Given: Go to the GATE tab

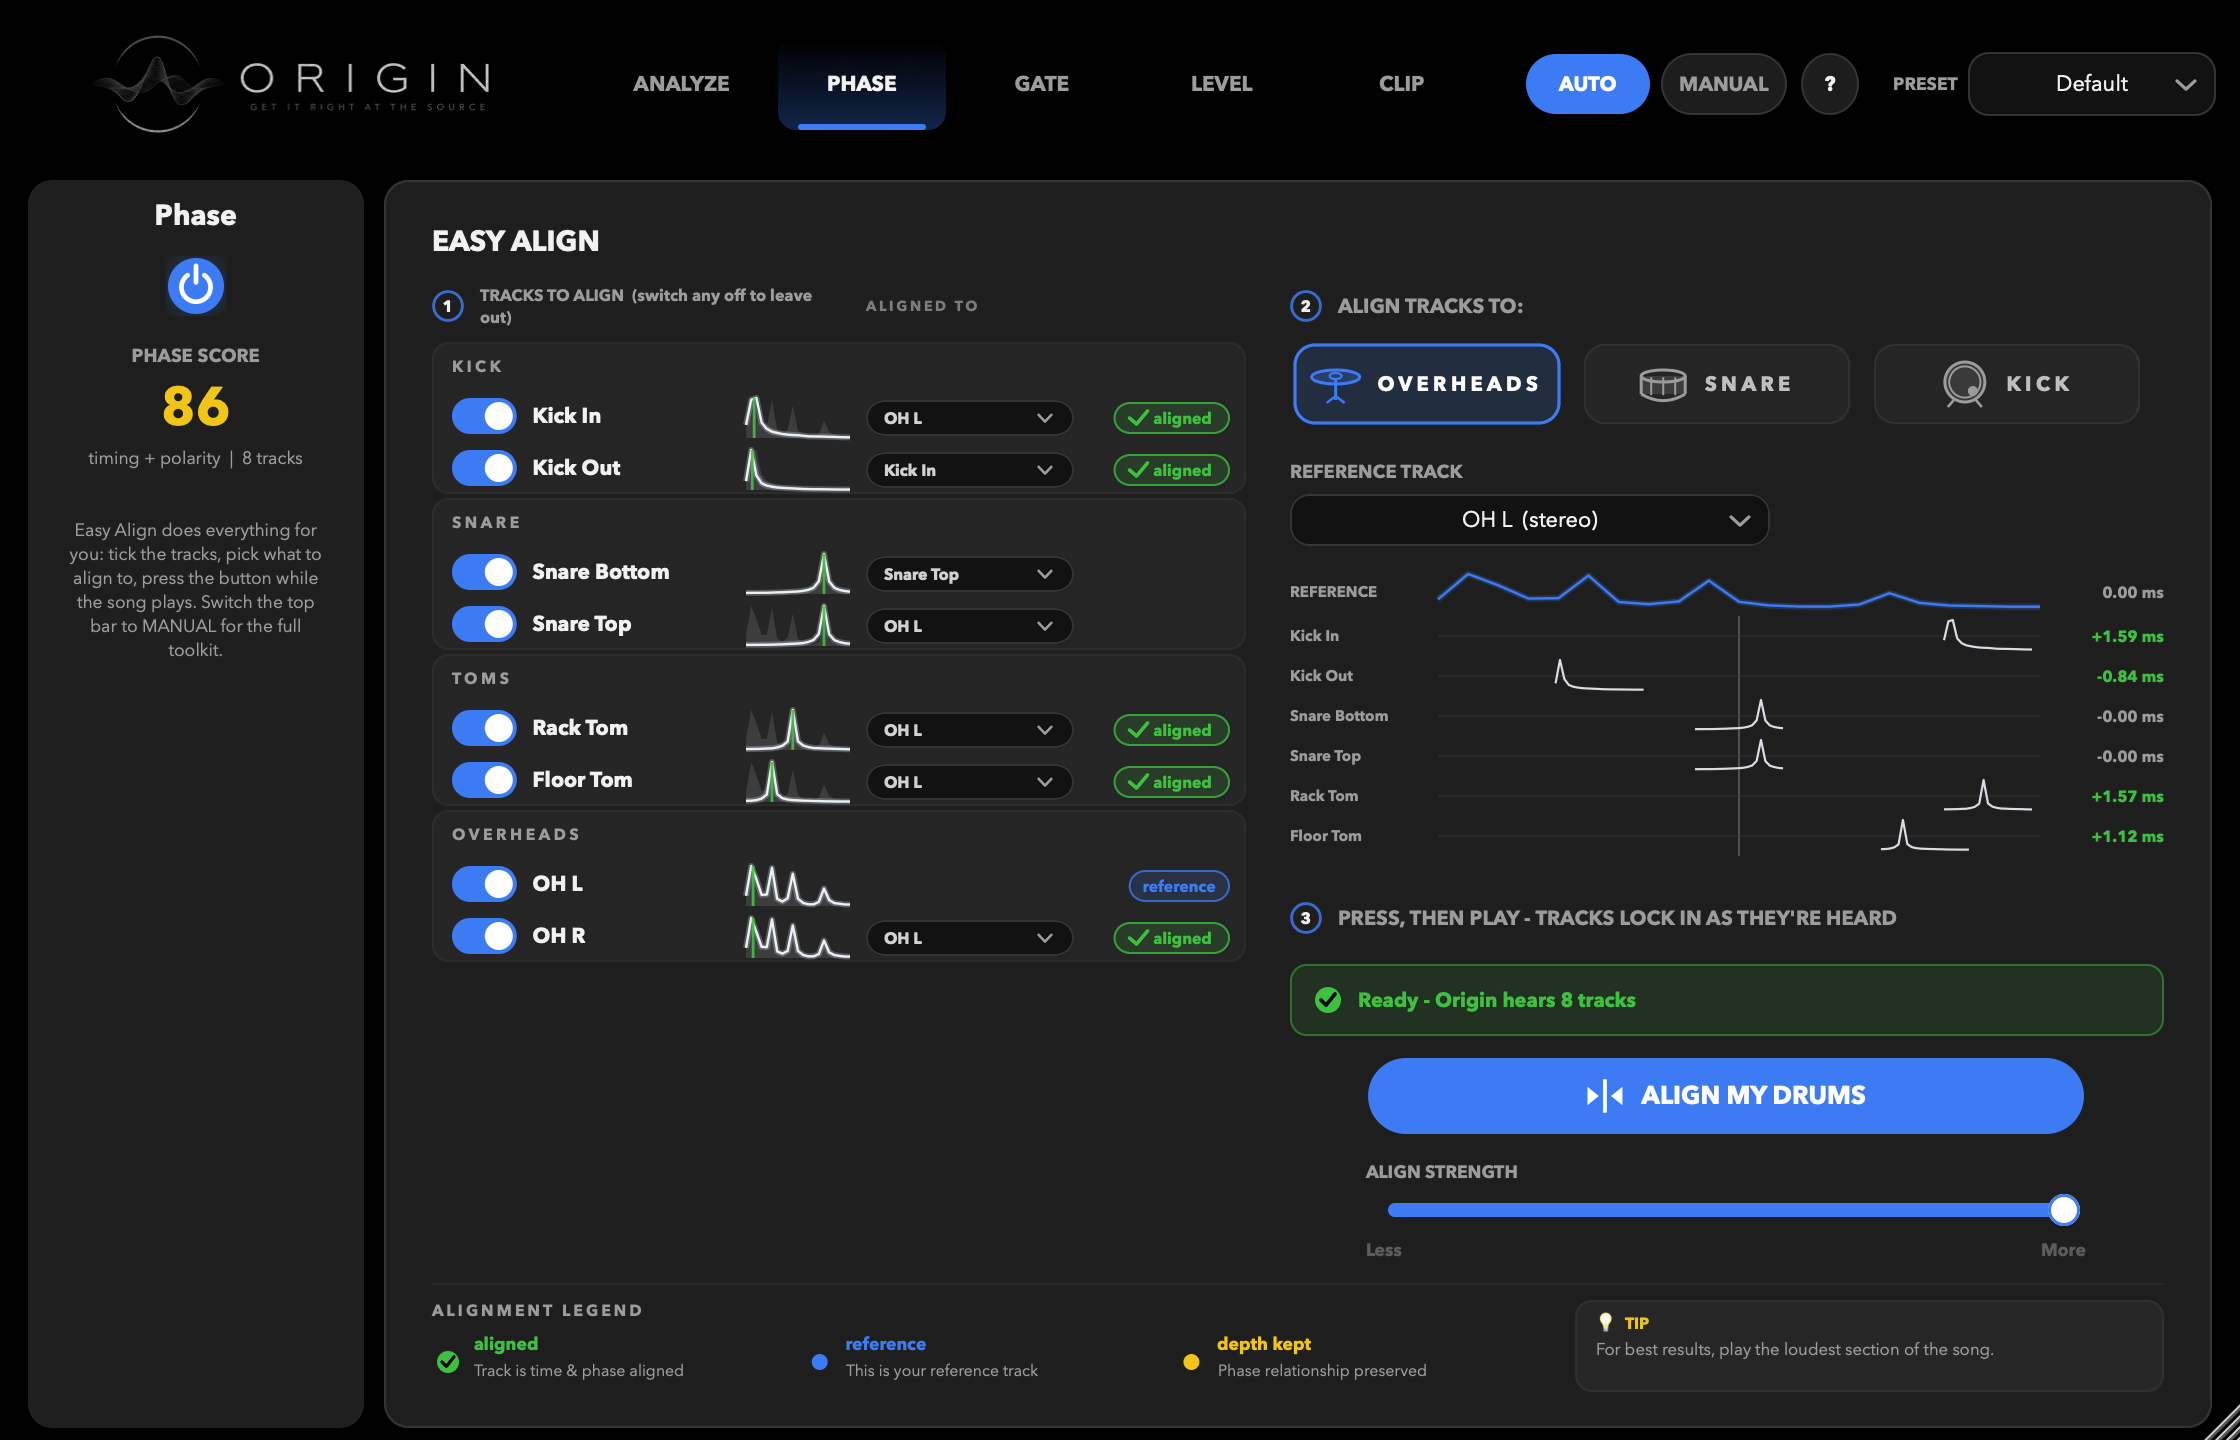Looking at the screenshot, I should 1041,84.
